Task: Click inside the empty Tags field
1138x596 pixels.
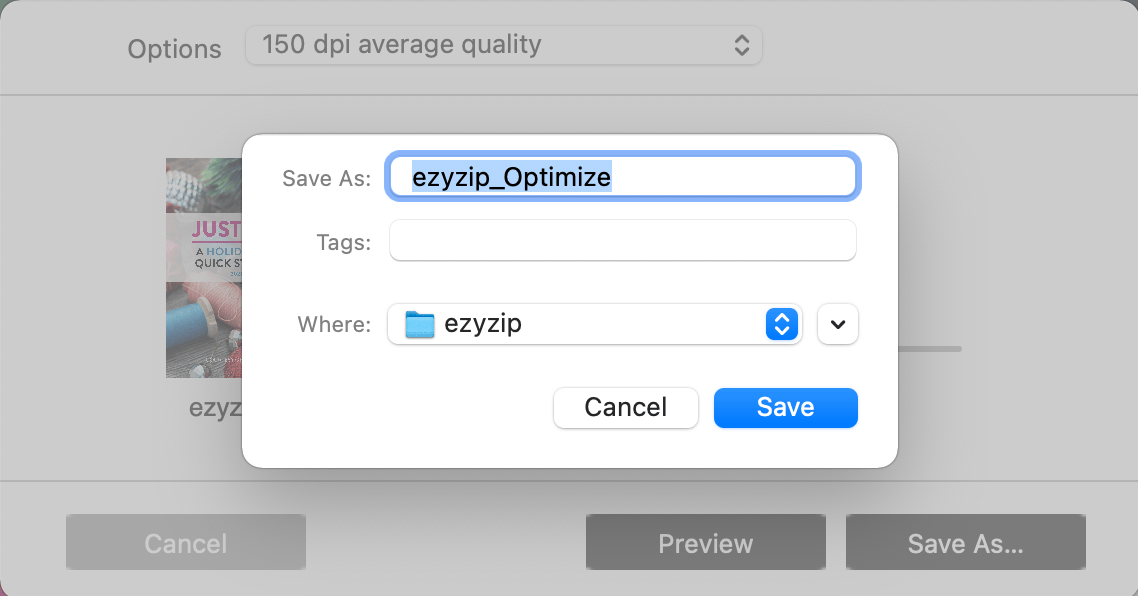Action: pos(622,240)
